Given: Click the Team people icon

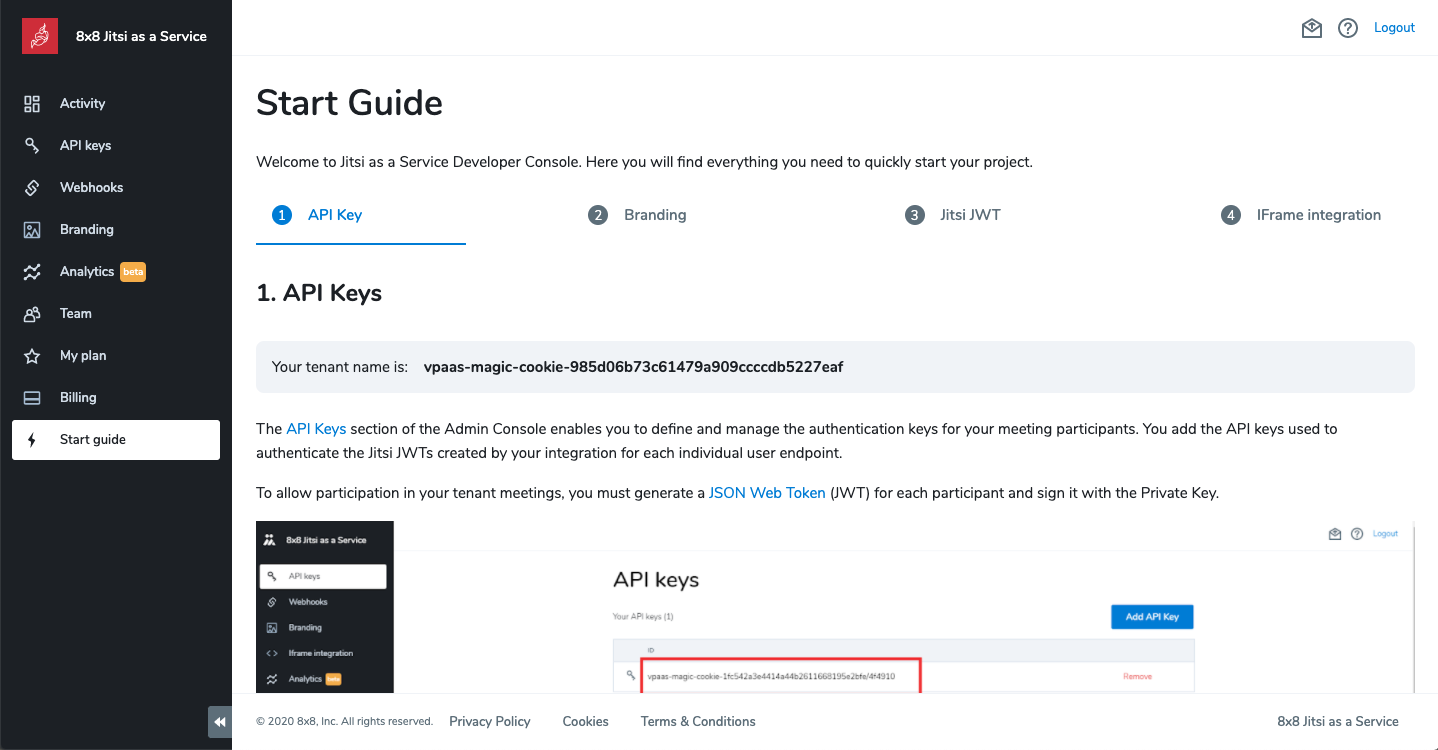Looking at the screenshot, I should [32, 314].
